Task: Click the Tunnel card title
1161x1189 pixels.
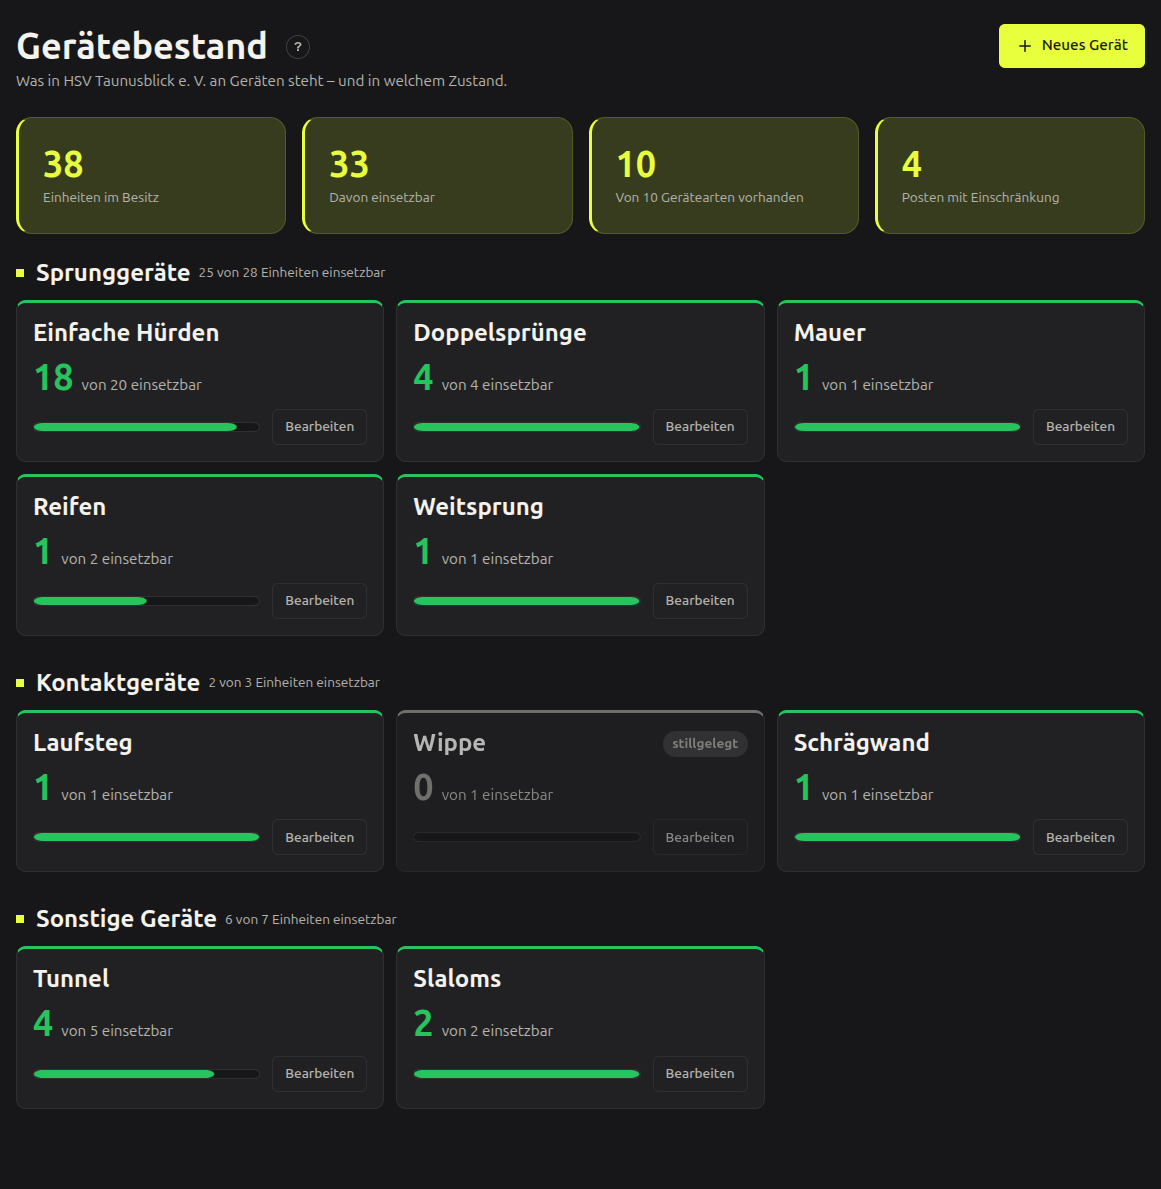Action: tap(71, 979)
